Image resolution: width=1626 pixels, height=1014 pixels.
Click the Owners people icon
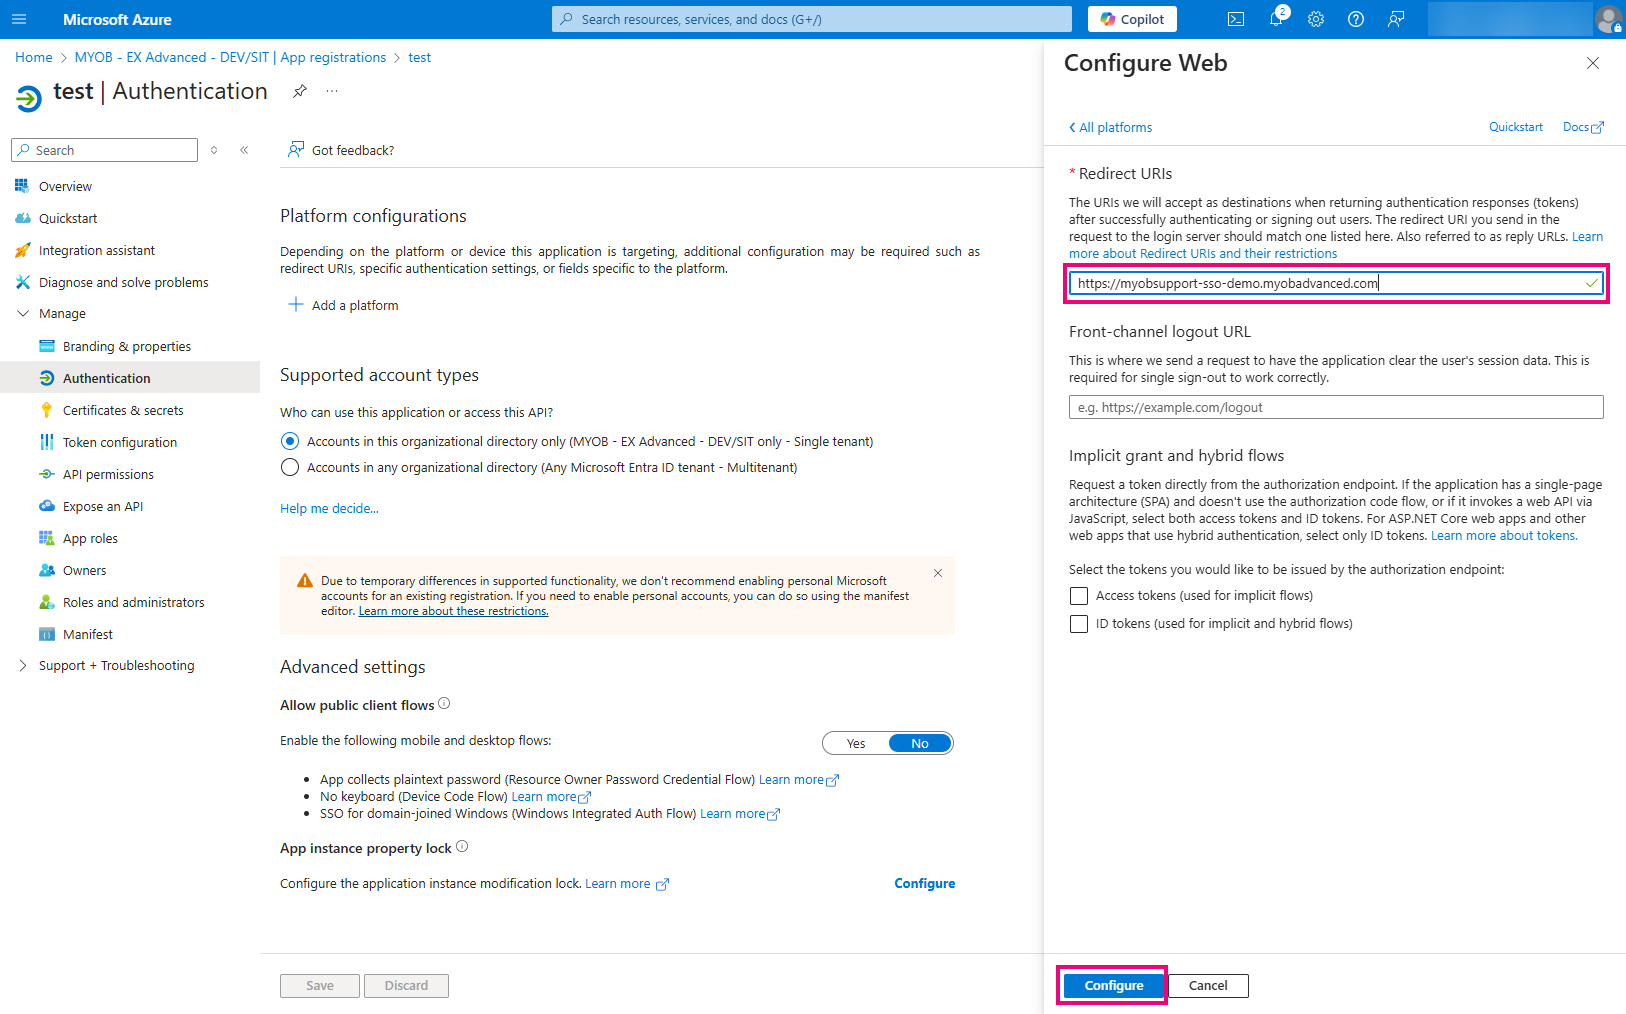pos(46,570)
